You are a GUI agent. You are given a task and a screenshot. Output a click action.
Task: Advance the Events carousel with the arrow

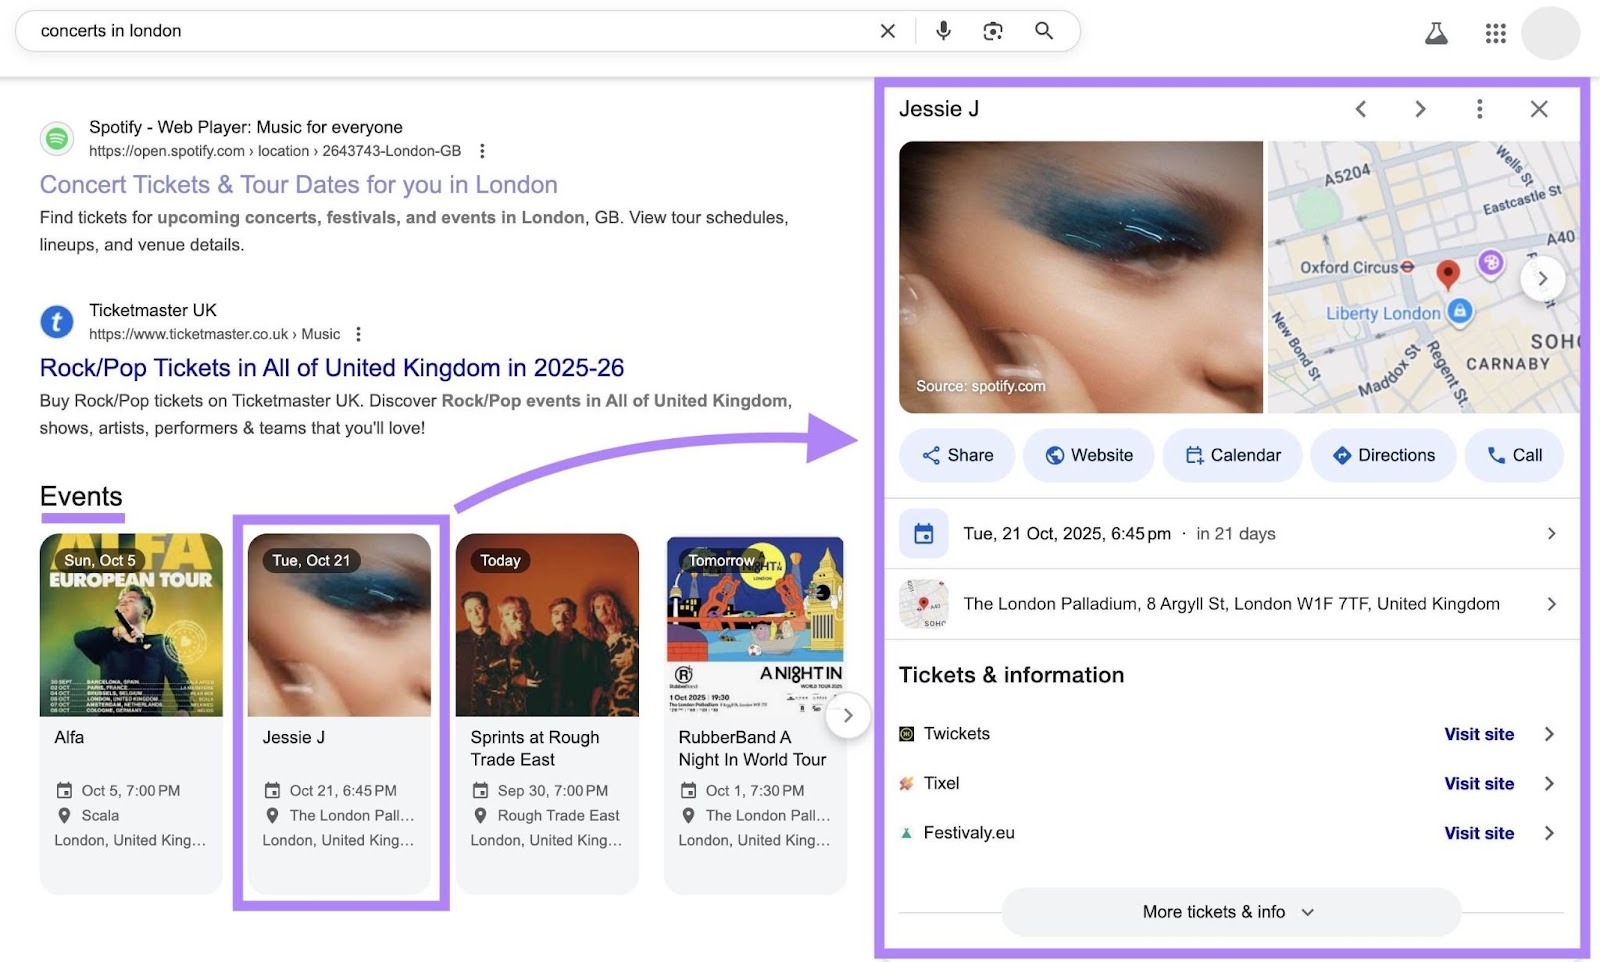pyautogui.click(x=847, y=716)
